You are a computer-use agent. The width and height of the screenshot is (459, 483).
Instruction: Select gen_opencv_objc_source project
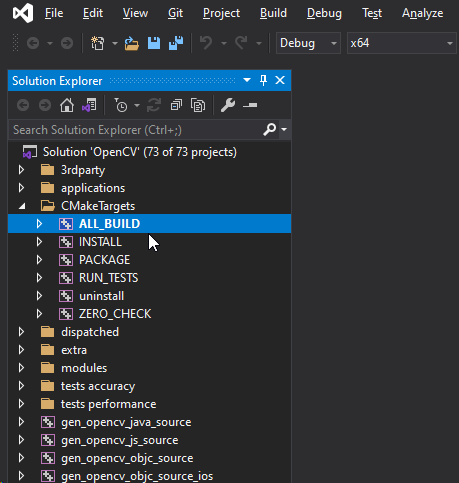127,458
